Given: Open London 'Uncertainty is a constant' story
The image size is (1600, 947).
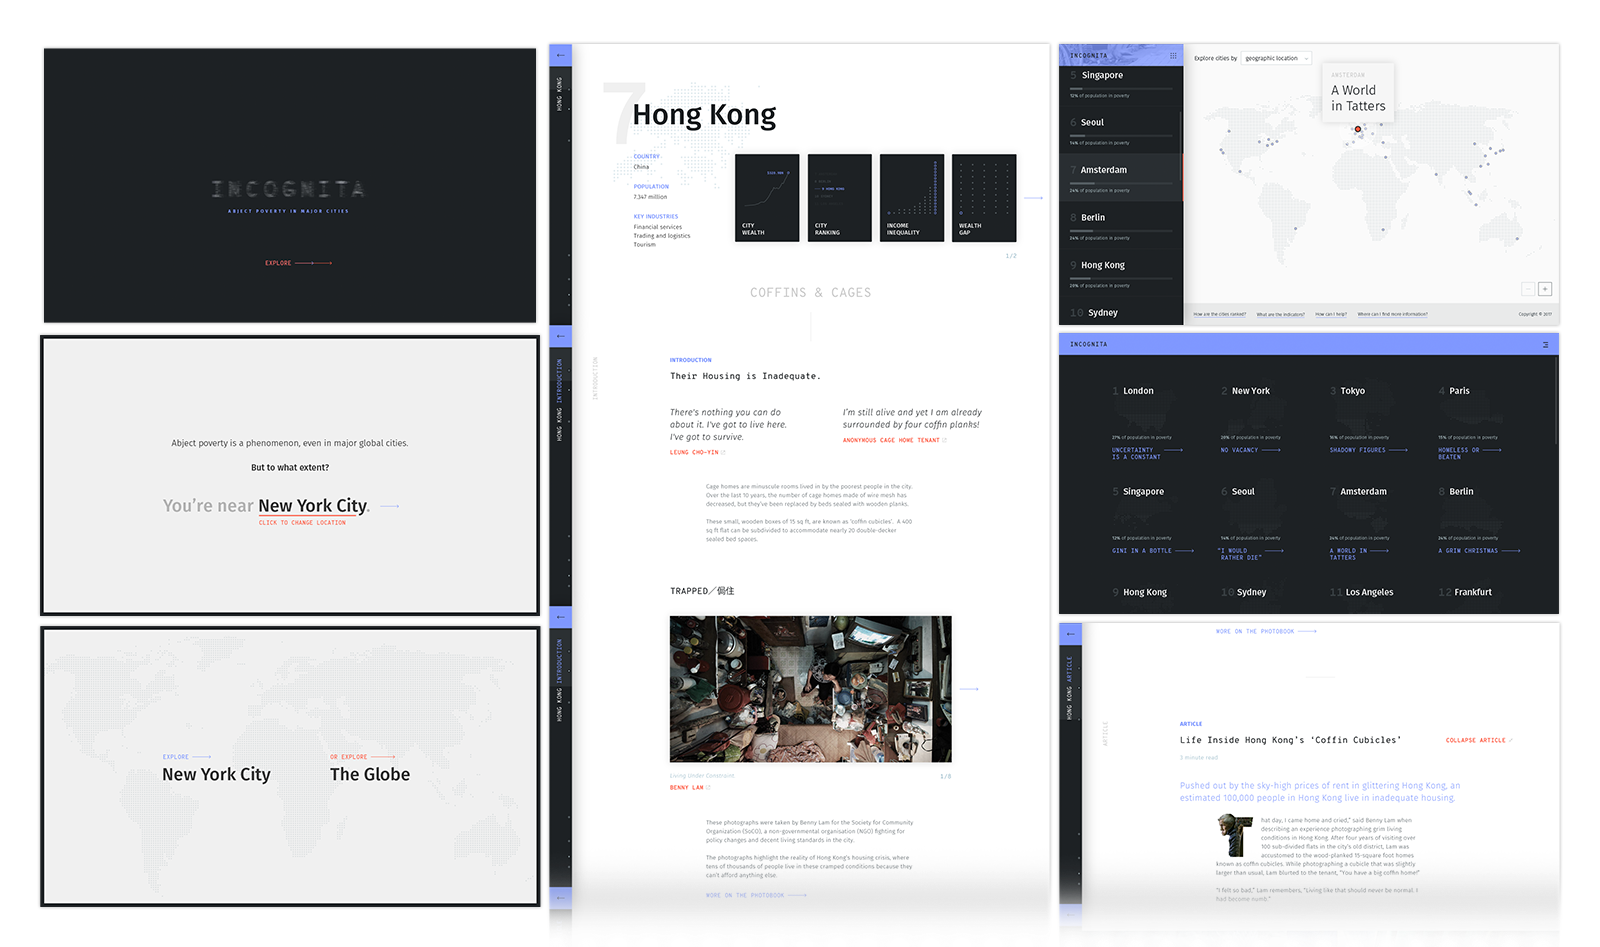Looking at the screenshot, I should click(x=1147, y=453).
